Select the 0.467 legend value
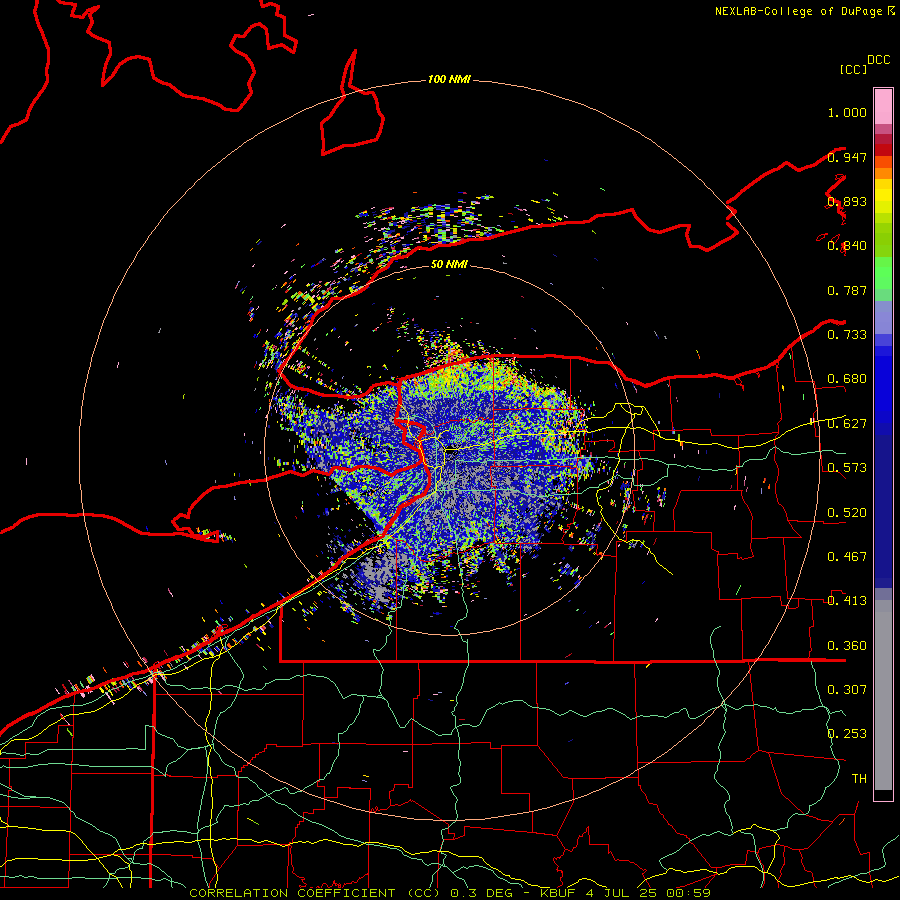Viewport: 900px width, 900px height. click(x=847, y=557)
